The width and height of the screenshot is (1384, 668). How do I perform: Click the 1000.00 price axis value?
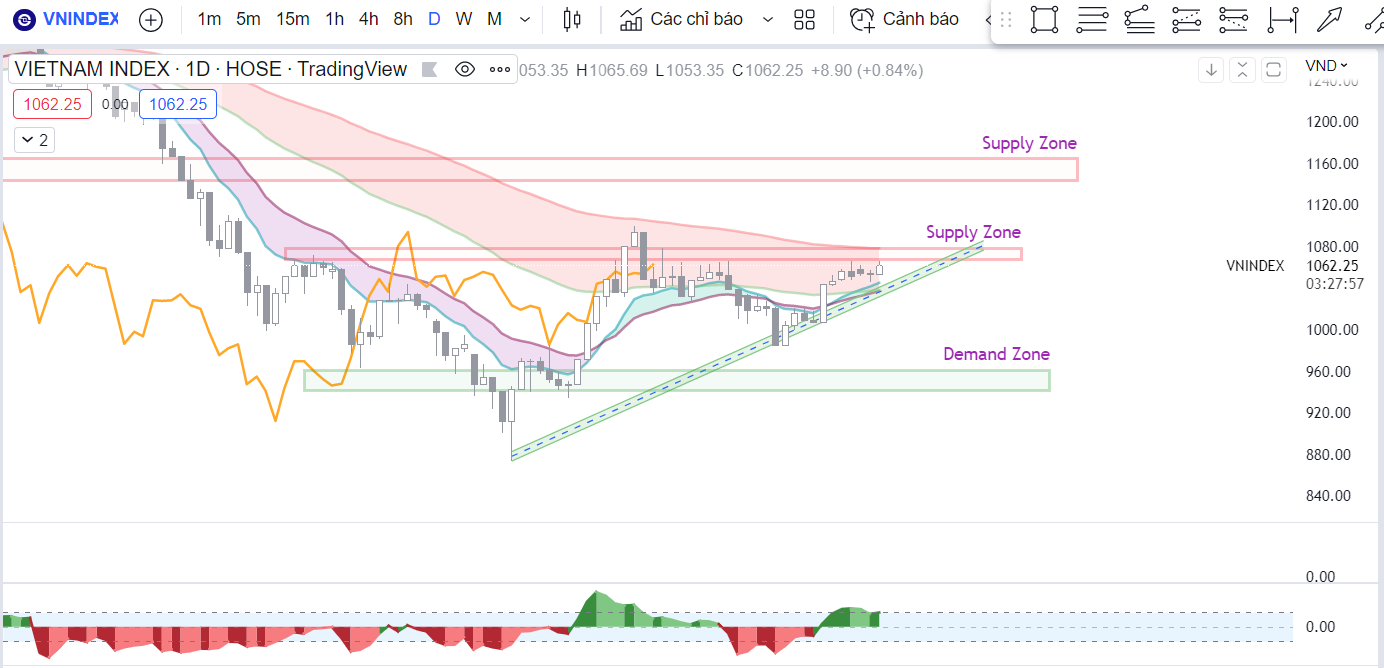1333,330
